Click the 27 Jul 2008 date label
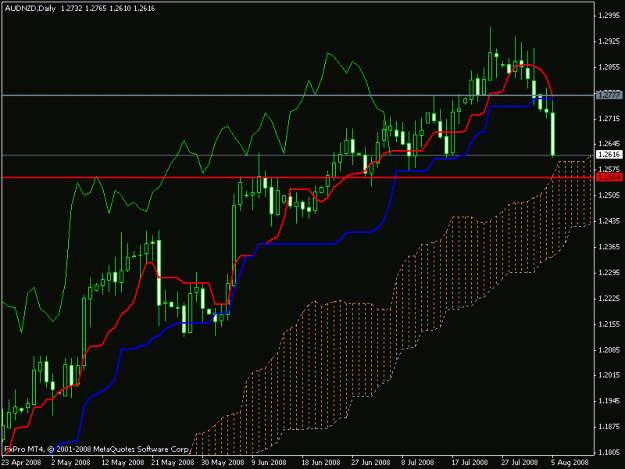This screenshot has height=469, width=625. (519, 463)
